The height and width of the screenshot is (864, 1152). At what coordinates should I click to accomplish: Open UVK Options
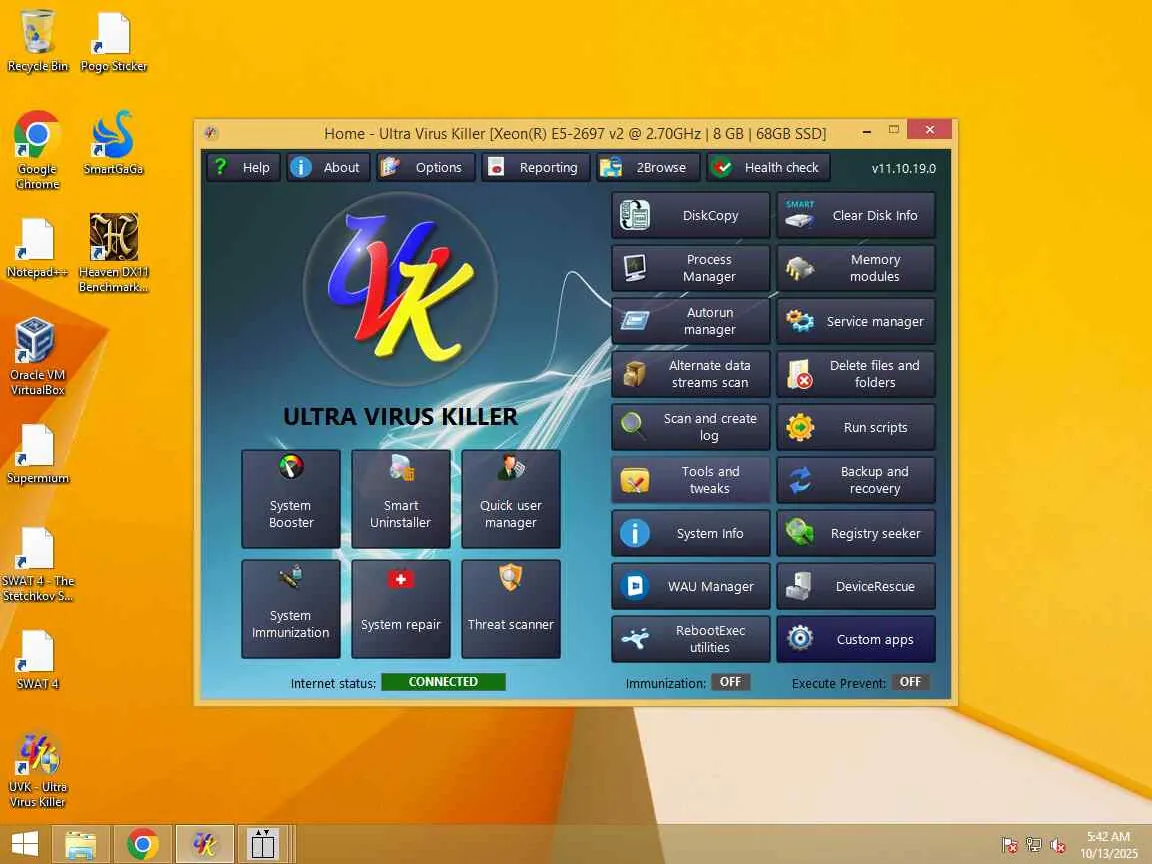tap(425, 168)
